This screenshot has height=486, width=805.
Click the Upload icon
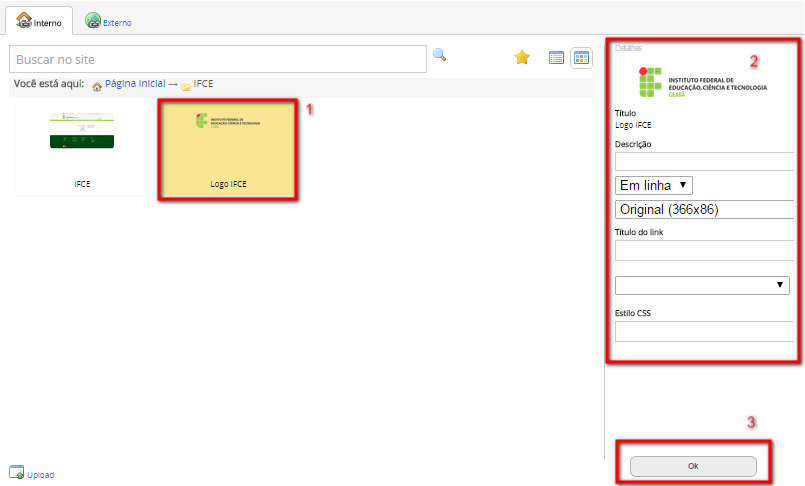click(x=16, y=472)
